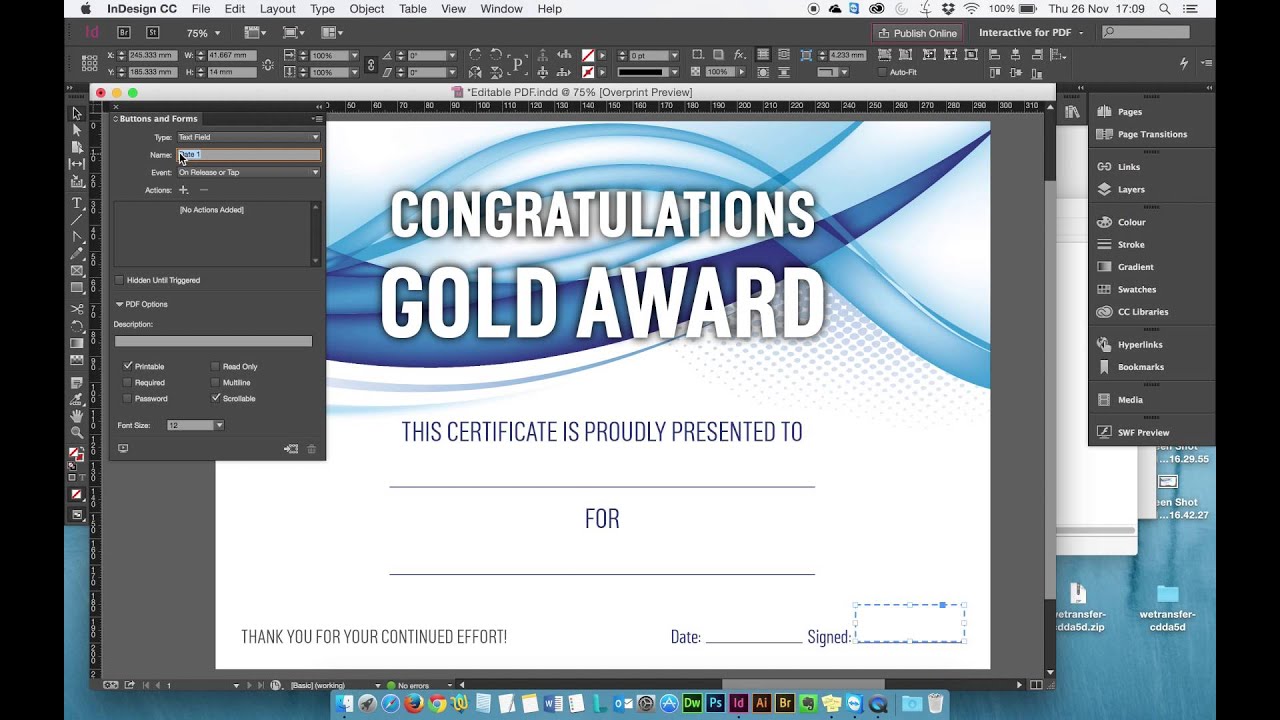Select the Hand tool

[x=77, y=416]
